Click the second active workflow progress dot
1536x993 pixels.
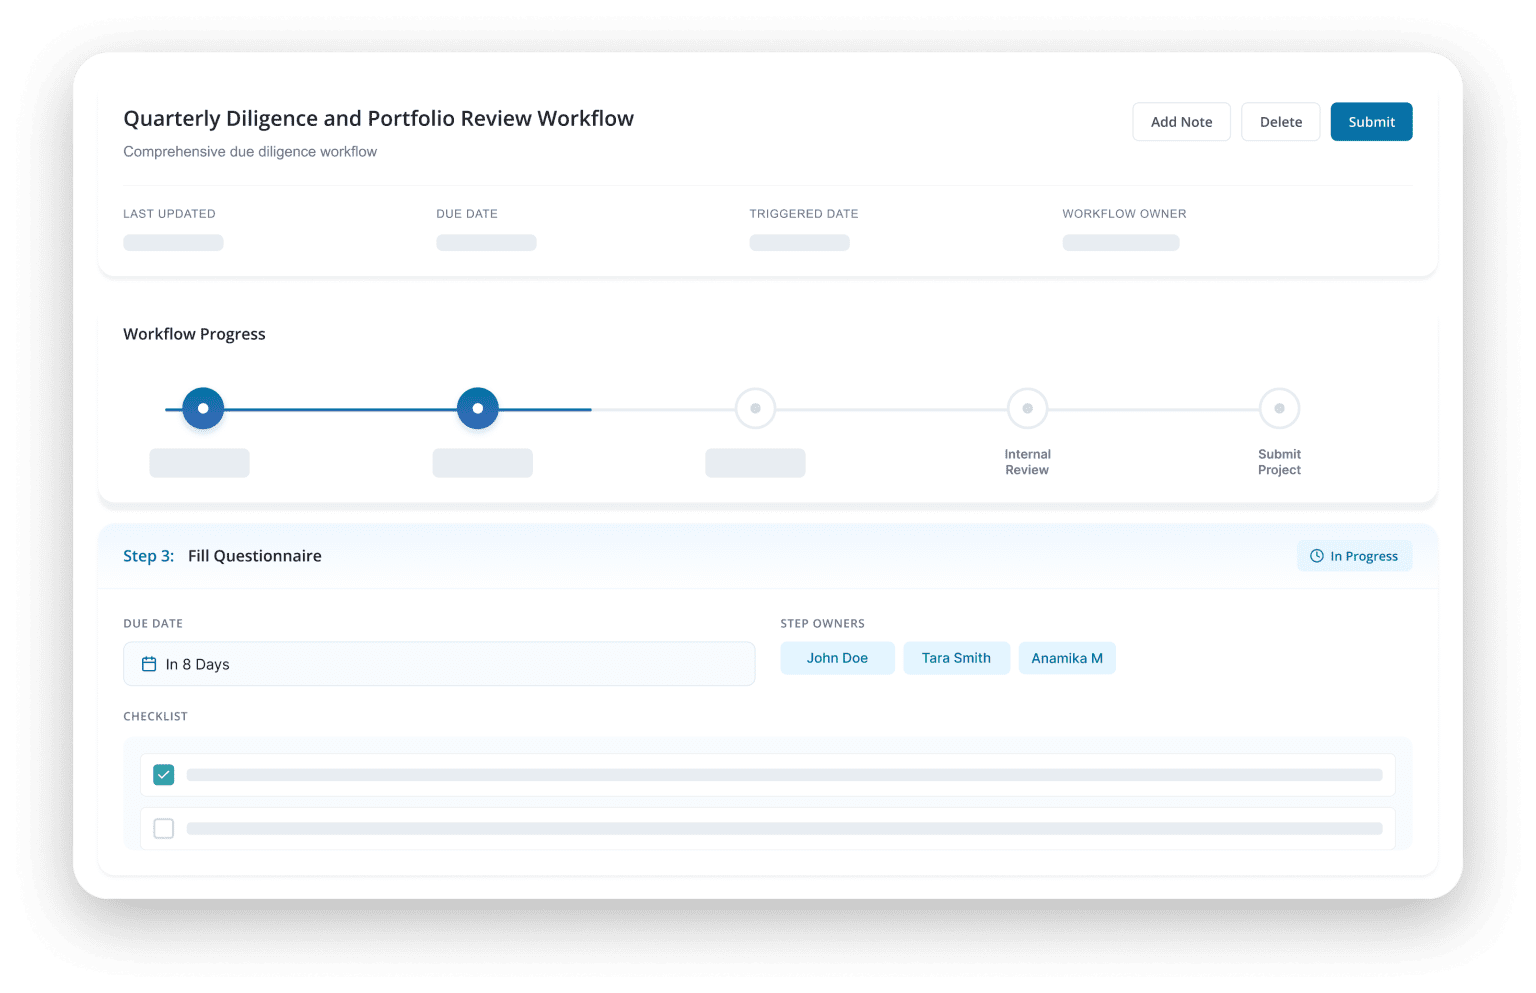[477, 408]
